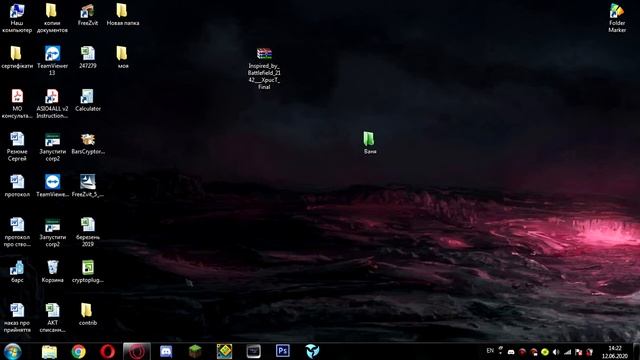Open the green Банк folder

[369, 143]
